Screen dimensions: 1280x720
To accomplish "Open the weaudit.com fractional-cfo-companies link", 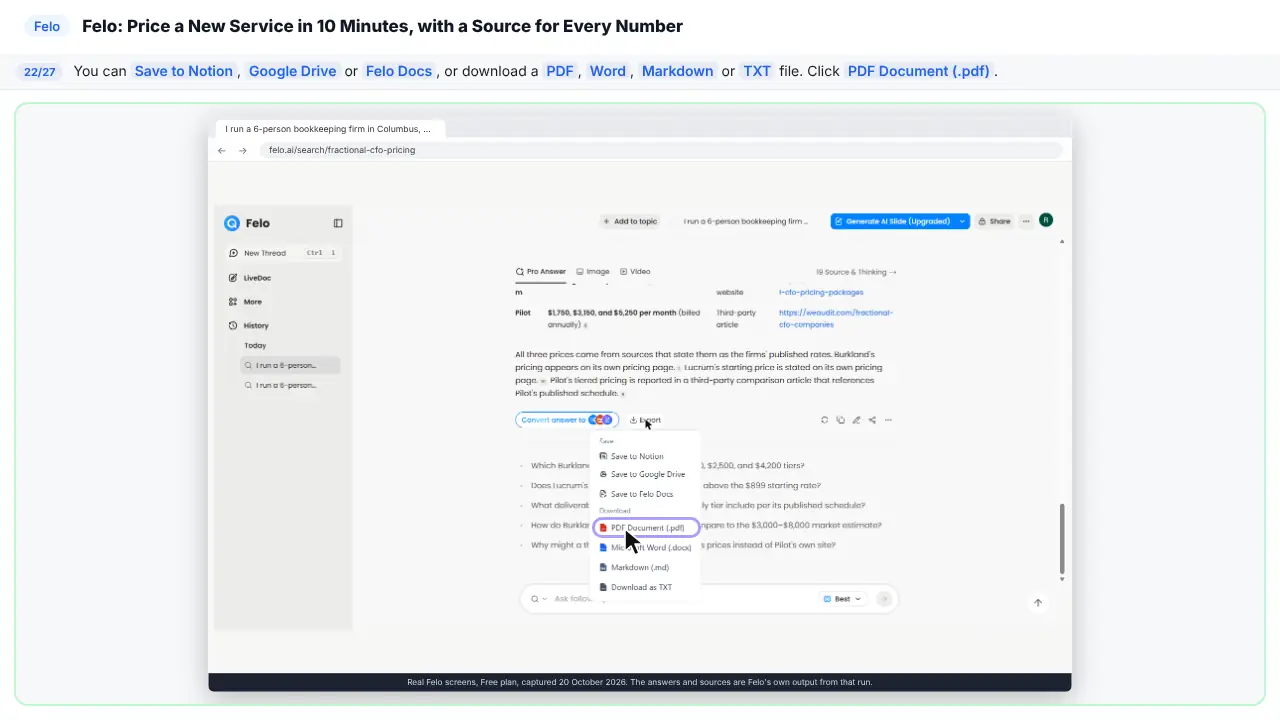I will tap(836, 319).
